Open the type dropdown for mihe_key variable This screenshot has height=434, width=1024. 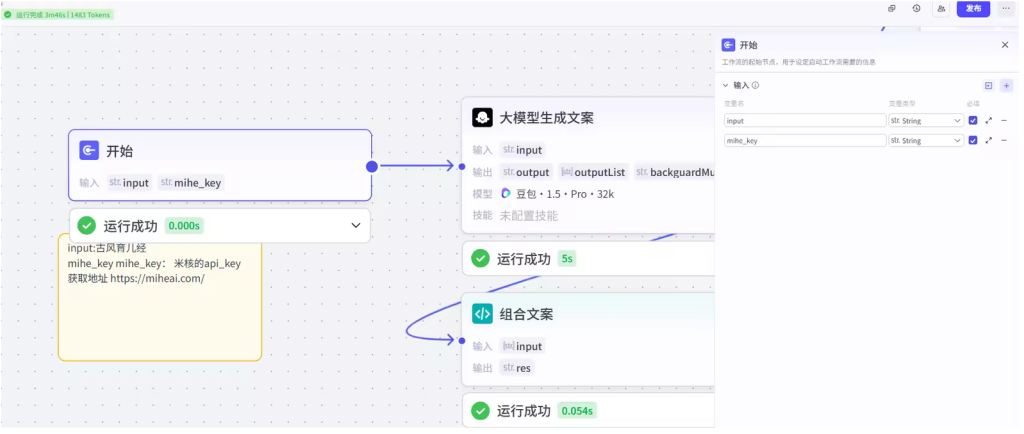925,141
